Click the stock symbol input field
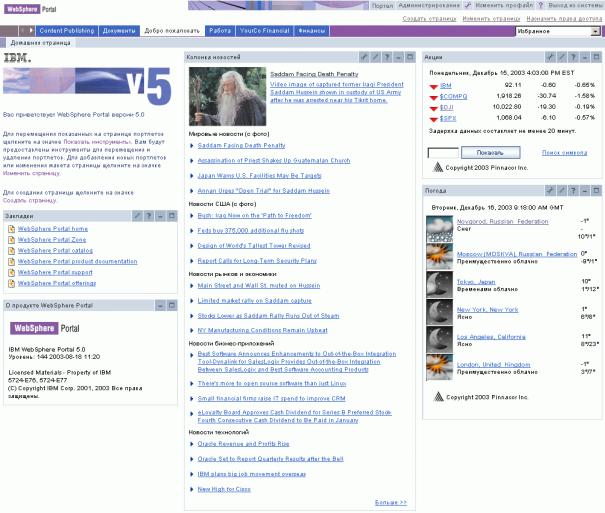Viewport: 605px width, 513px height. click(443, 153)
